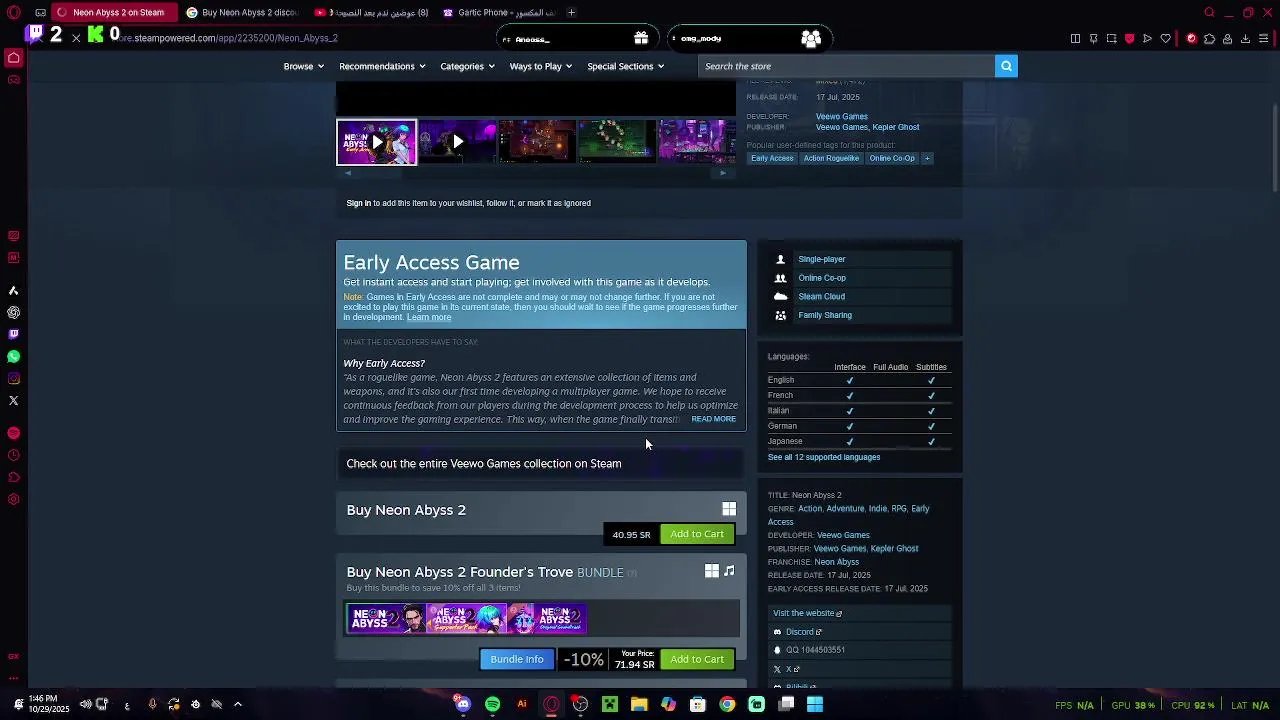Focus the Search the store field
Screen dimensions: 1280x720
pos(846,66)
